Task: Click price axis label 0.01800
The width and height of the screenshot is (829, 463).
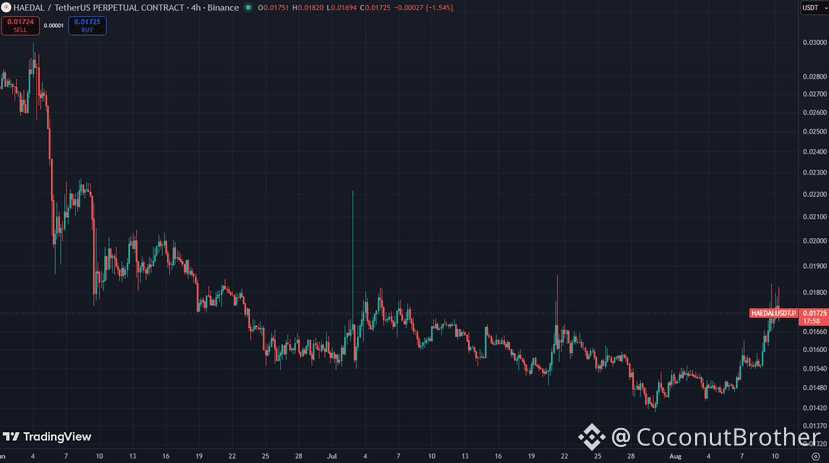Action: point(814,292)
